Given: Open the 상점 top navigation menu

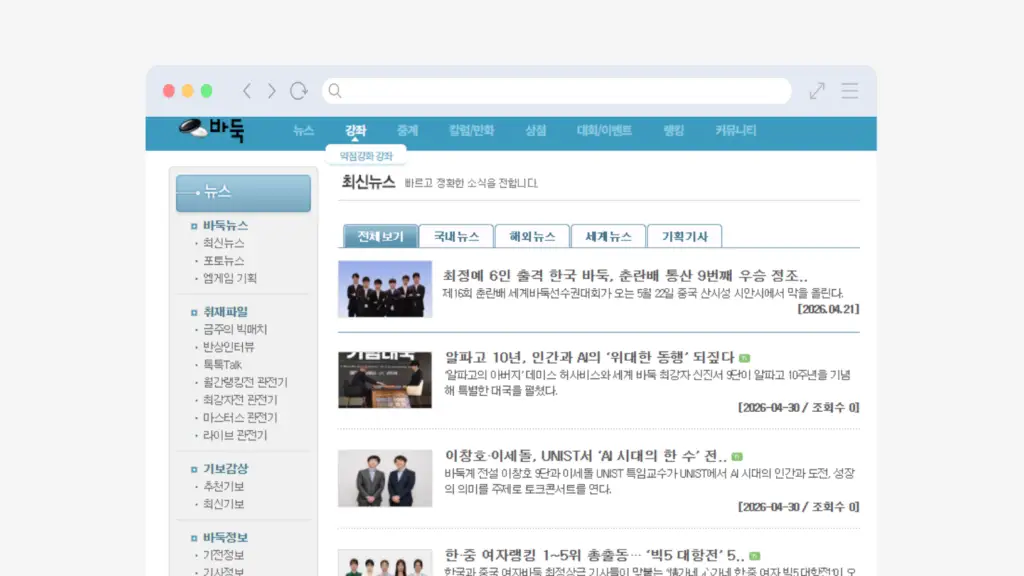Looking at the screenshot, I should click(536, 131).
